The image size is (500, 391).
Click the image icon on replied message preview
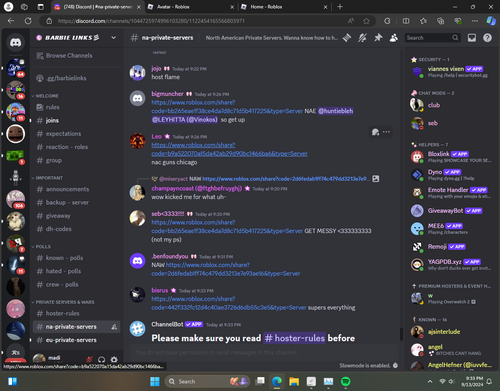click(x=376, y=179)
